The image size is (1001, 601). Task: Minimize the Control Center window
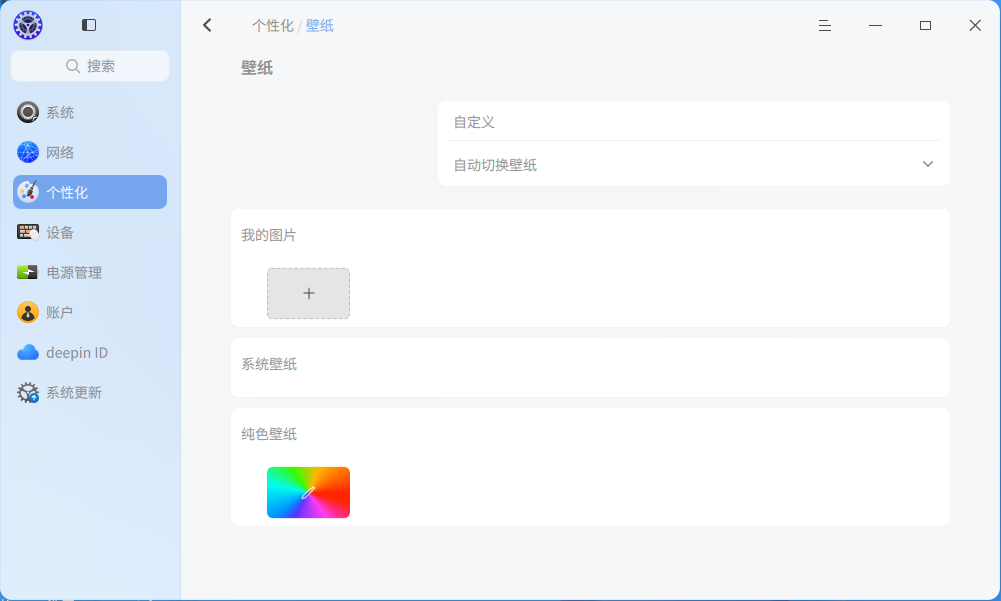point(875,26)
